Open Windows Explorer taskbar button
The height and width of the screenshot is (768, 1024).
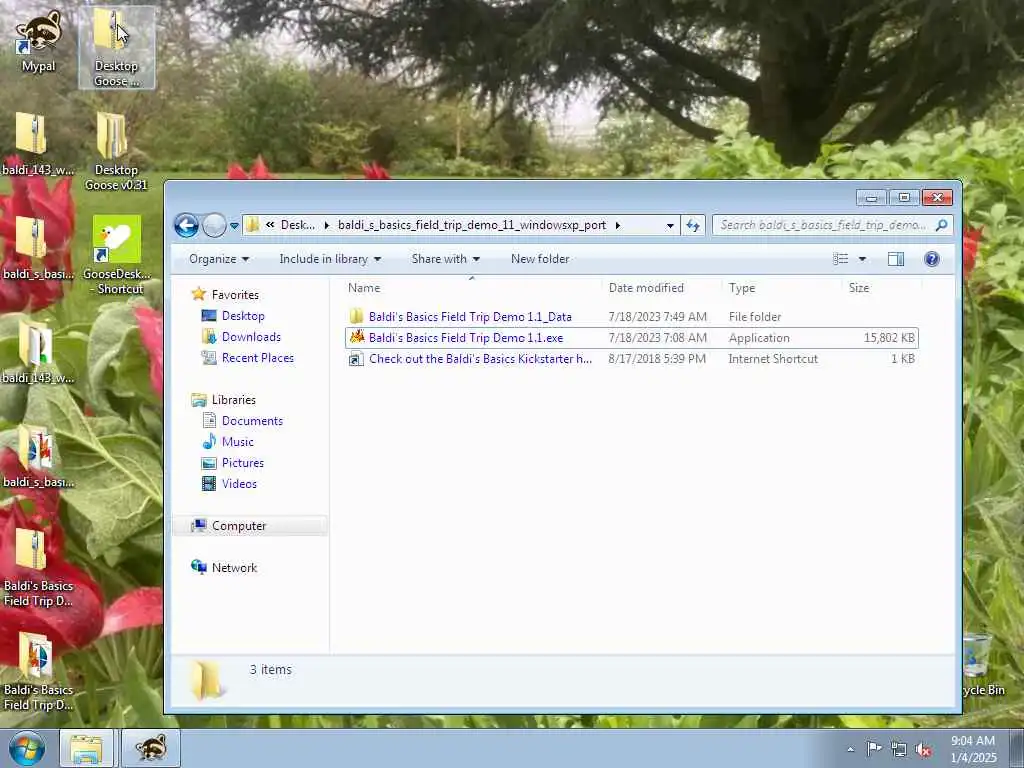coord(87,748)
